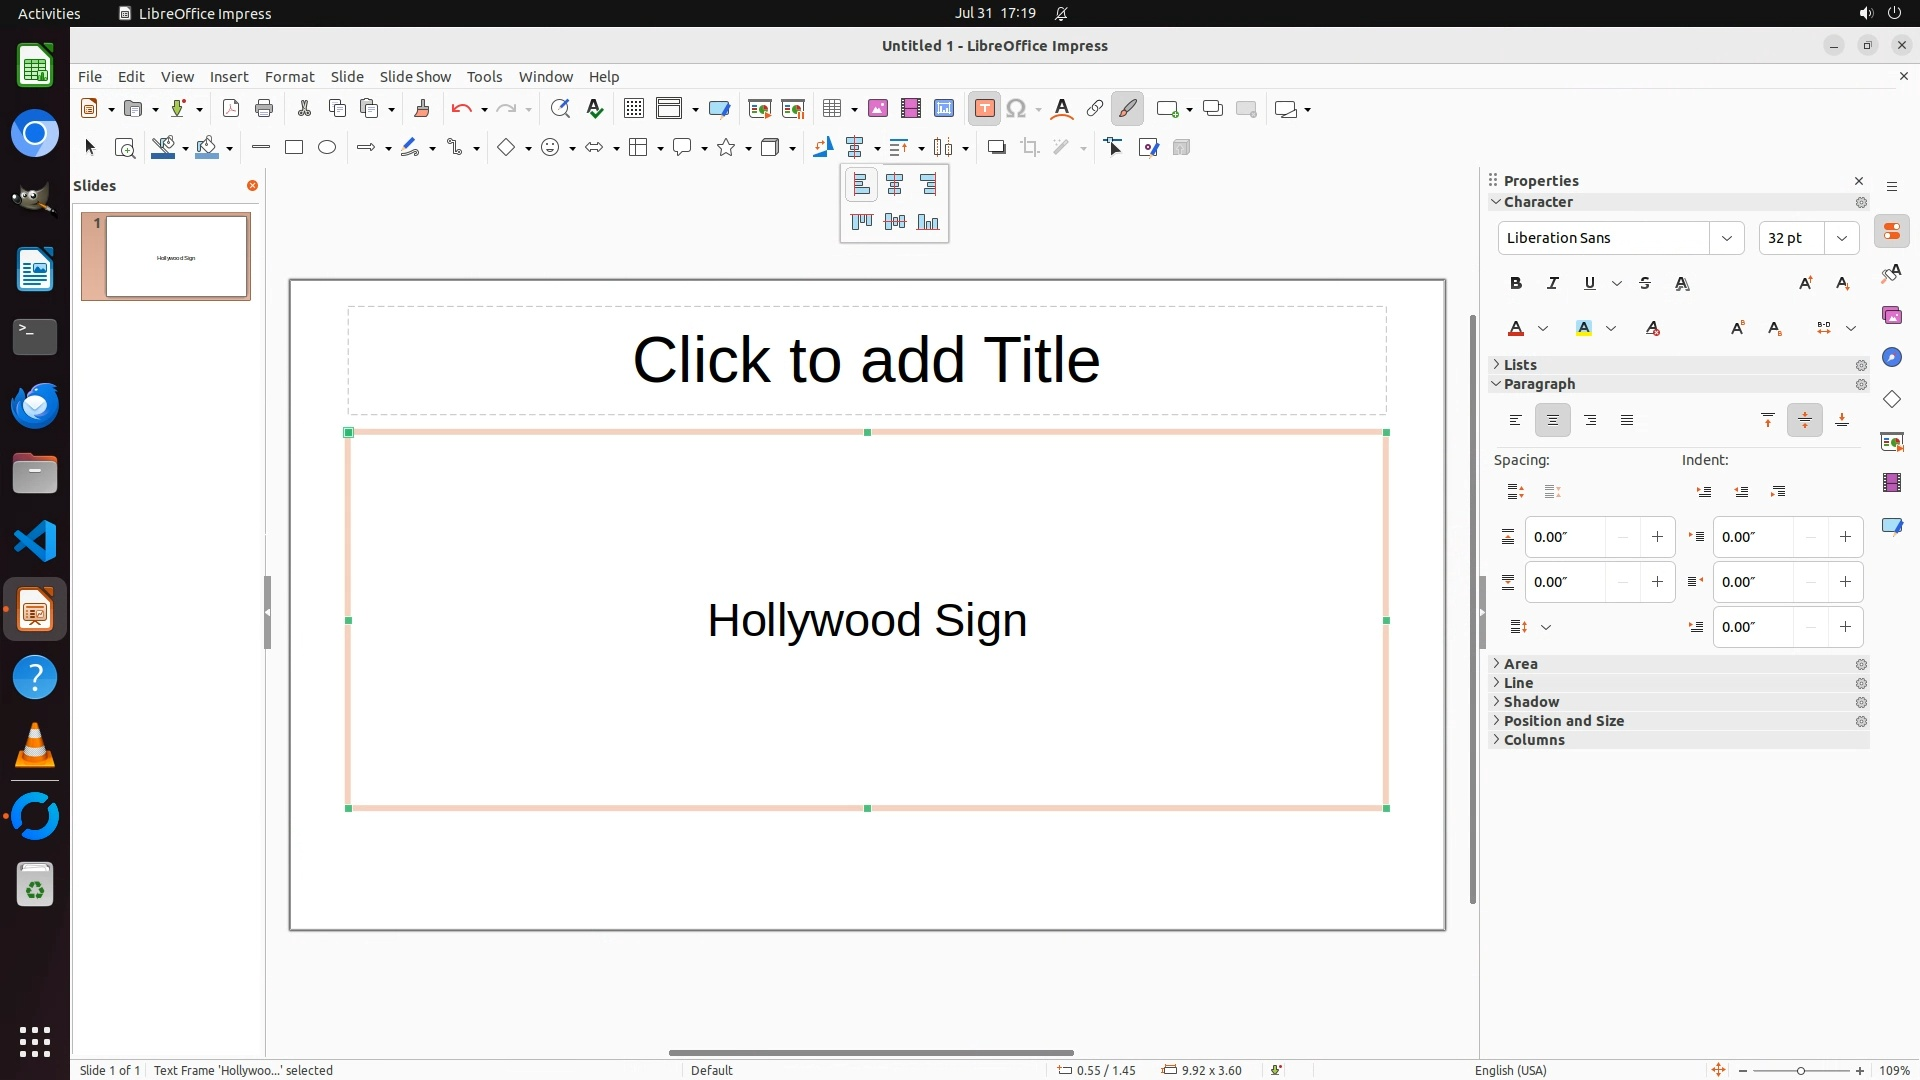The height and width of the screenshot is (1080, 1920).
Task: Open the Crop Image tool
Action: 1030,148
